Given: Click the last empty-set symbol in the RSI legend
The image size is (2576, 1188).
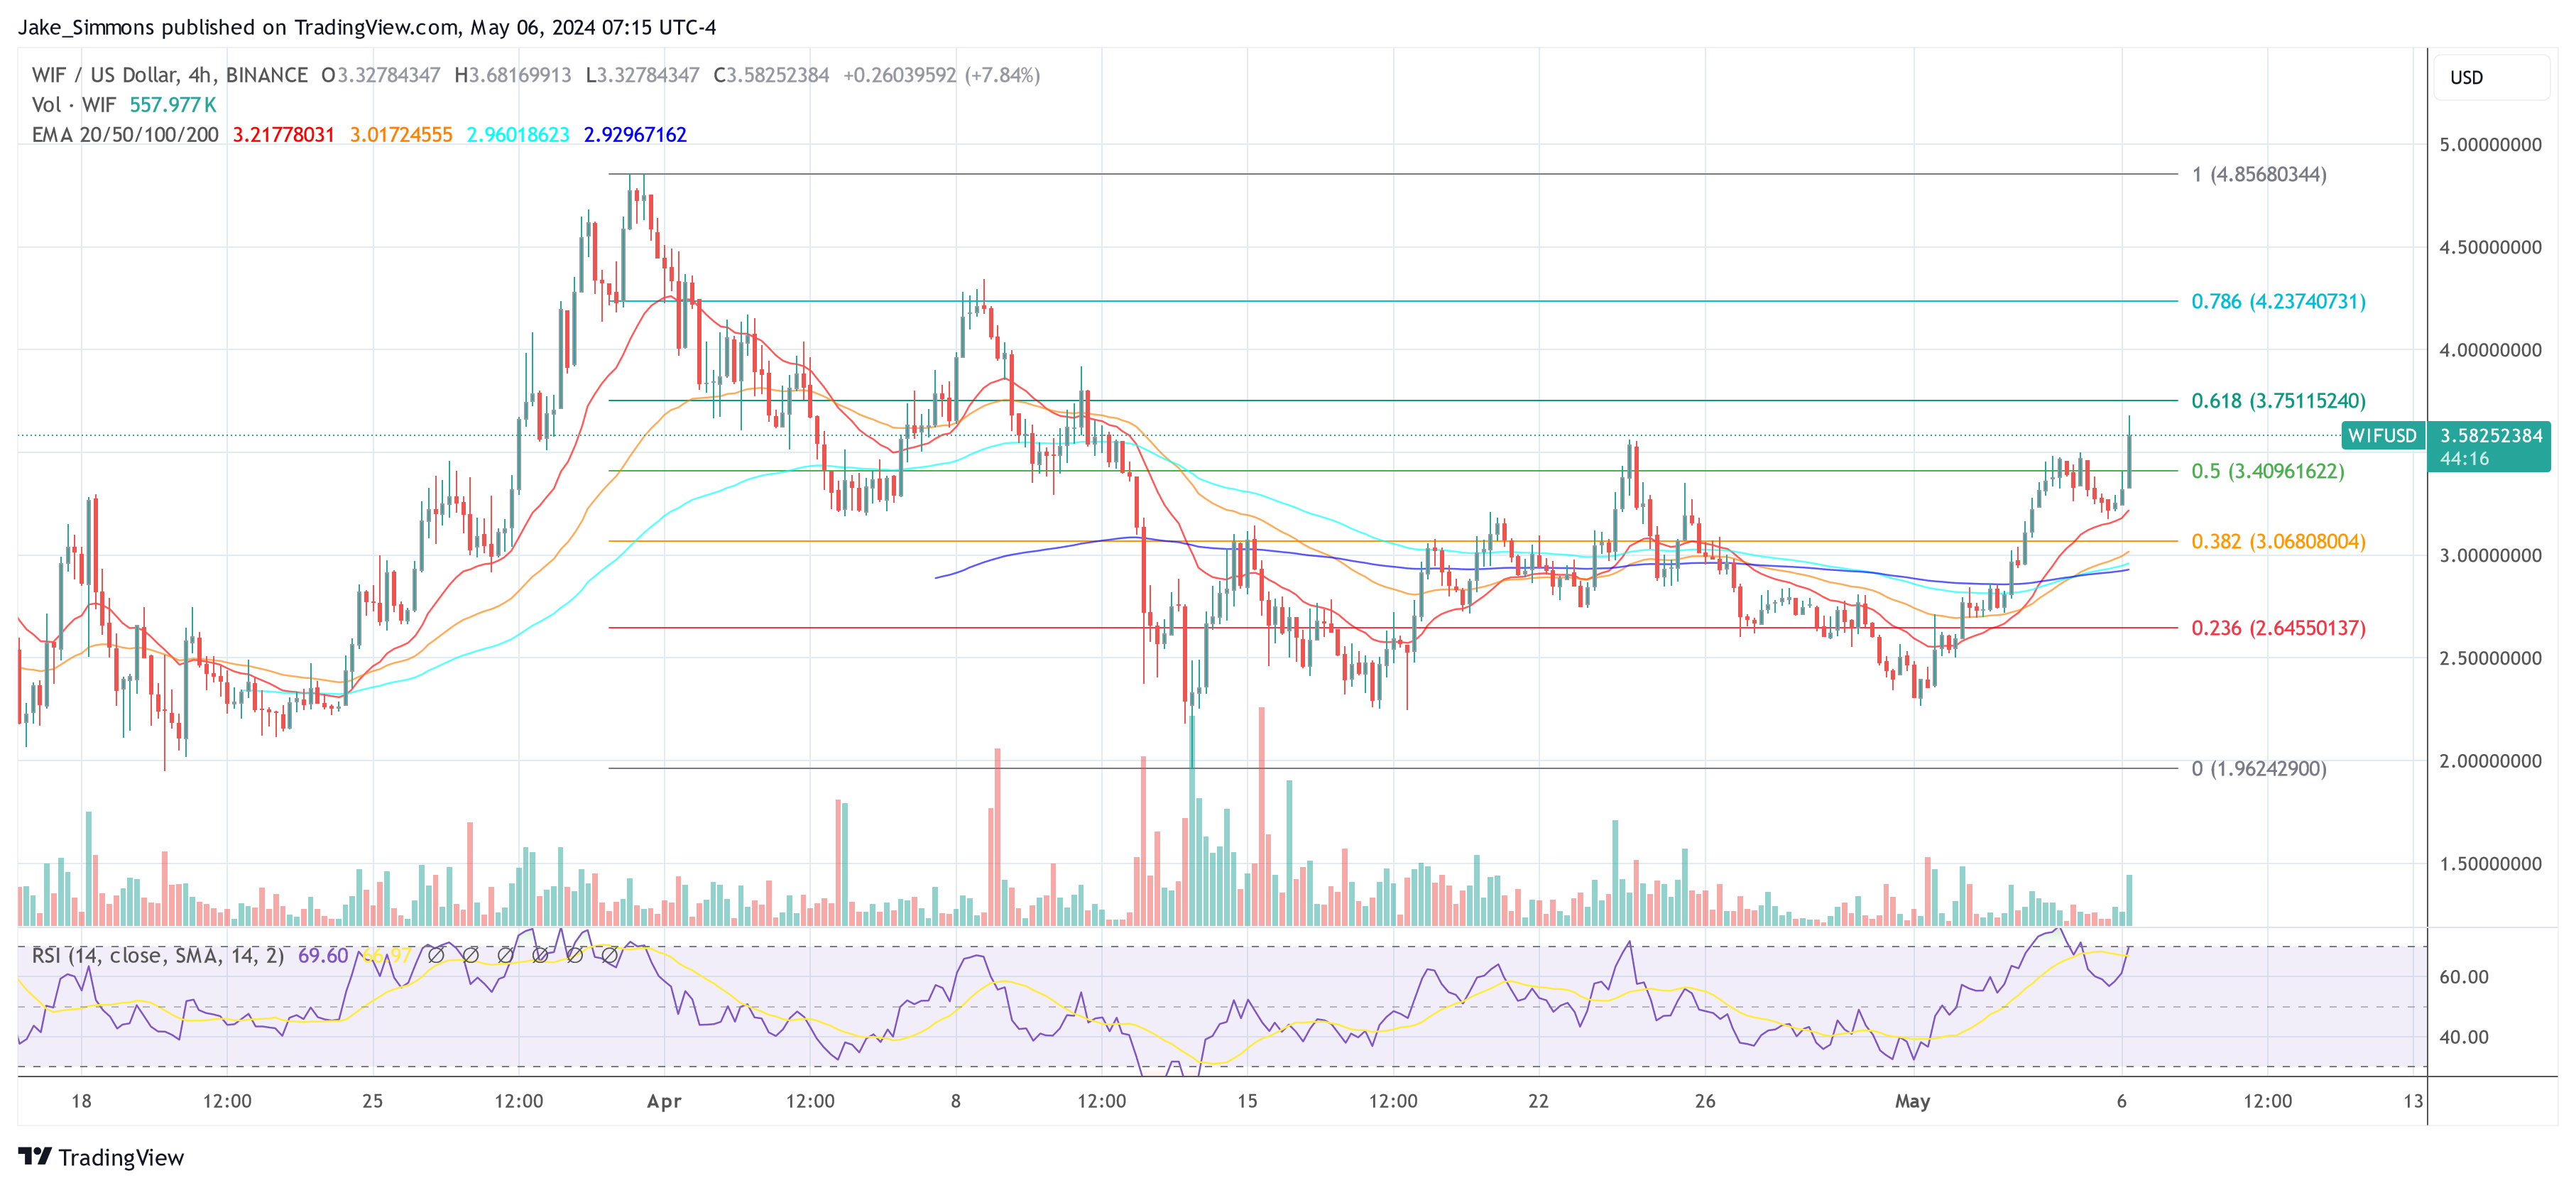Looking at the screenshot, I should 609,955.
